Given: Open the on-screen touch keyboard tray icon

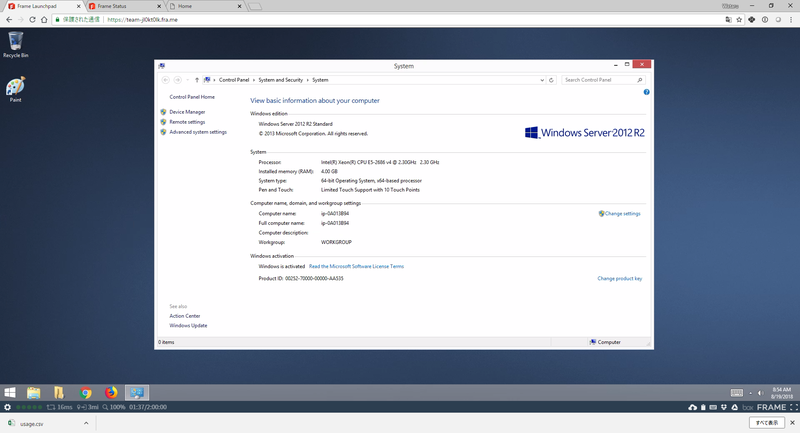Looking at the screenshot, I should [737, 393].
